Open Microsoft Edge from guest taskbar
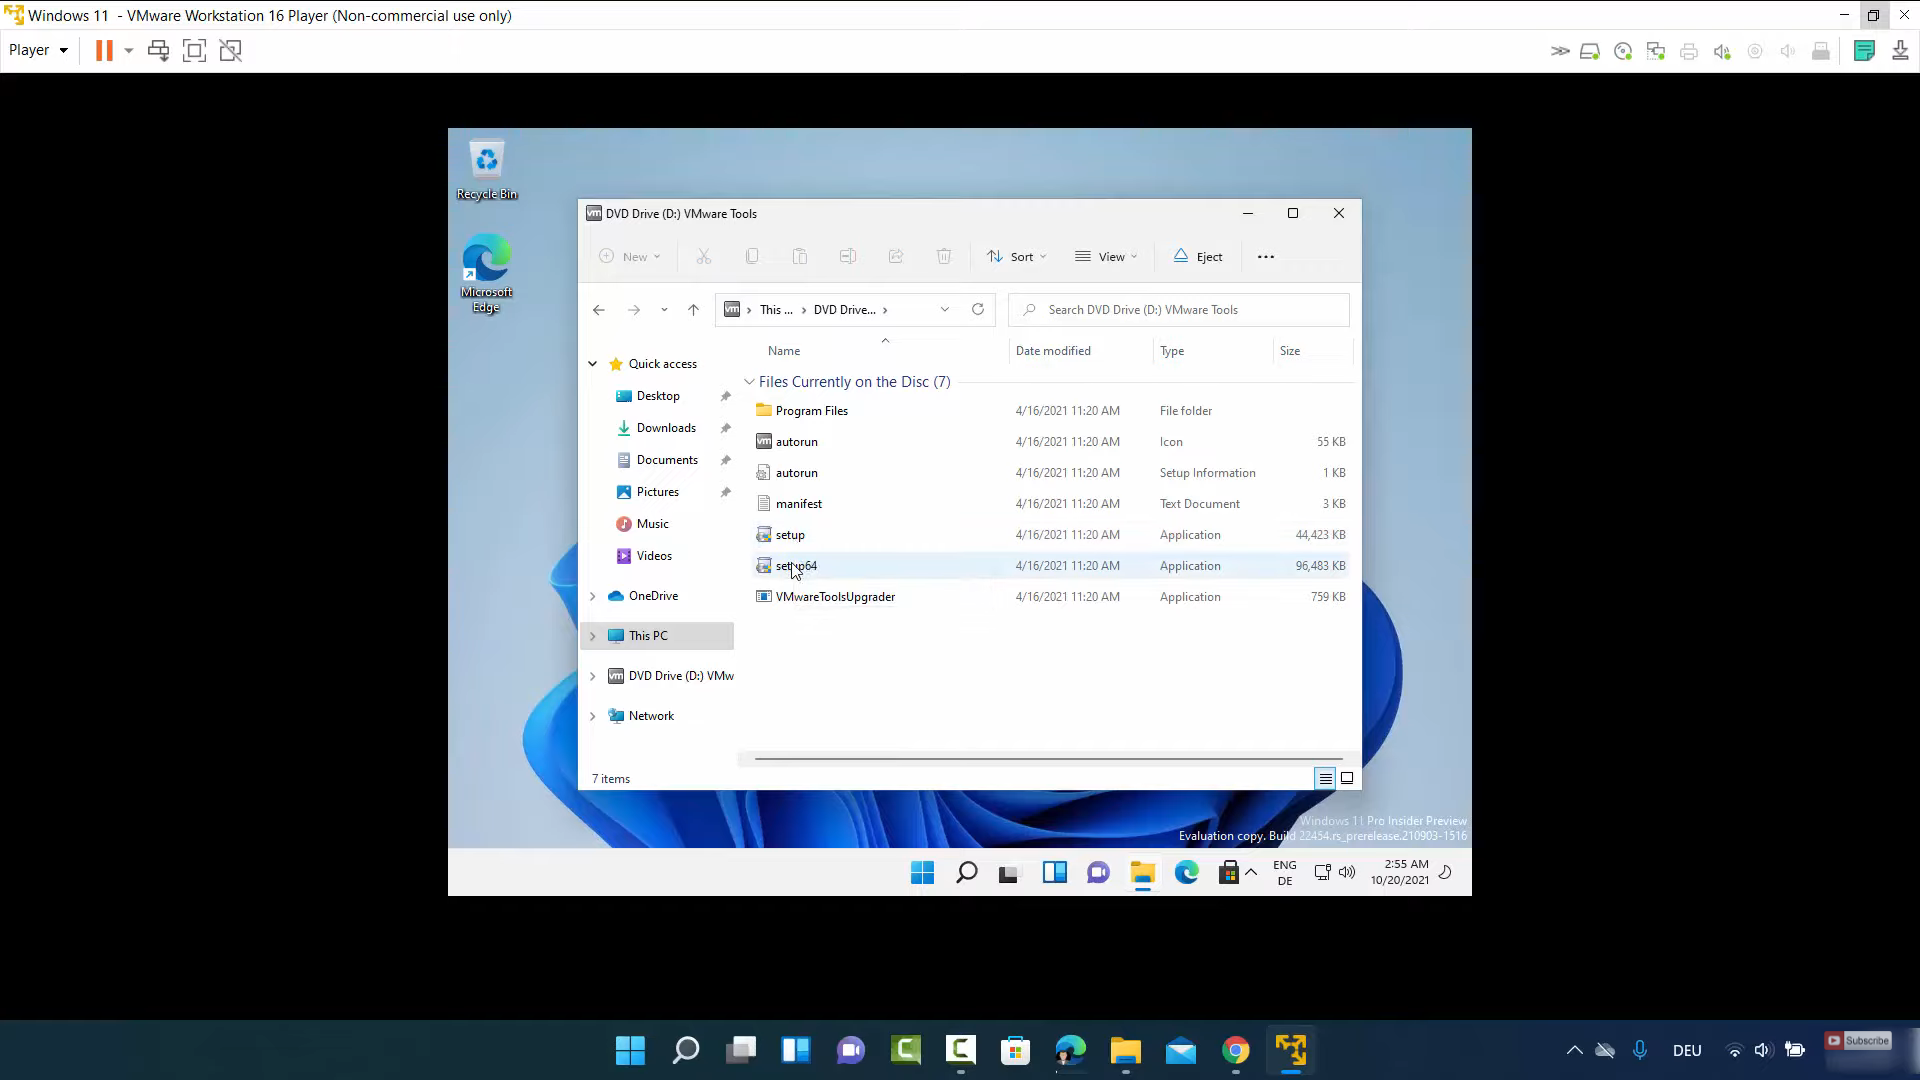 click(x=1186, y=873)
